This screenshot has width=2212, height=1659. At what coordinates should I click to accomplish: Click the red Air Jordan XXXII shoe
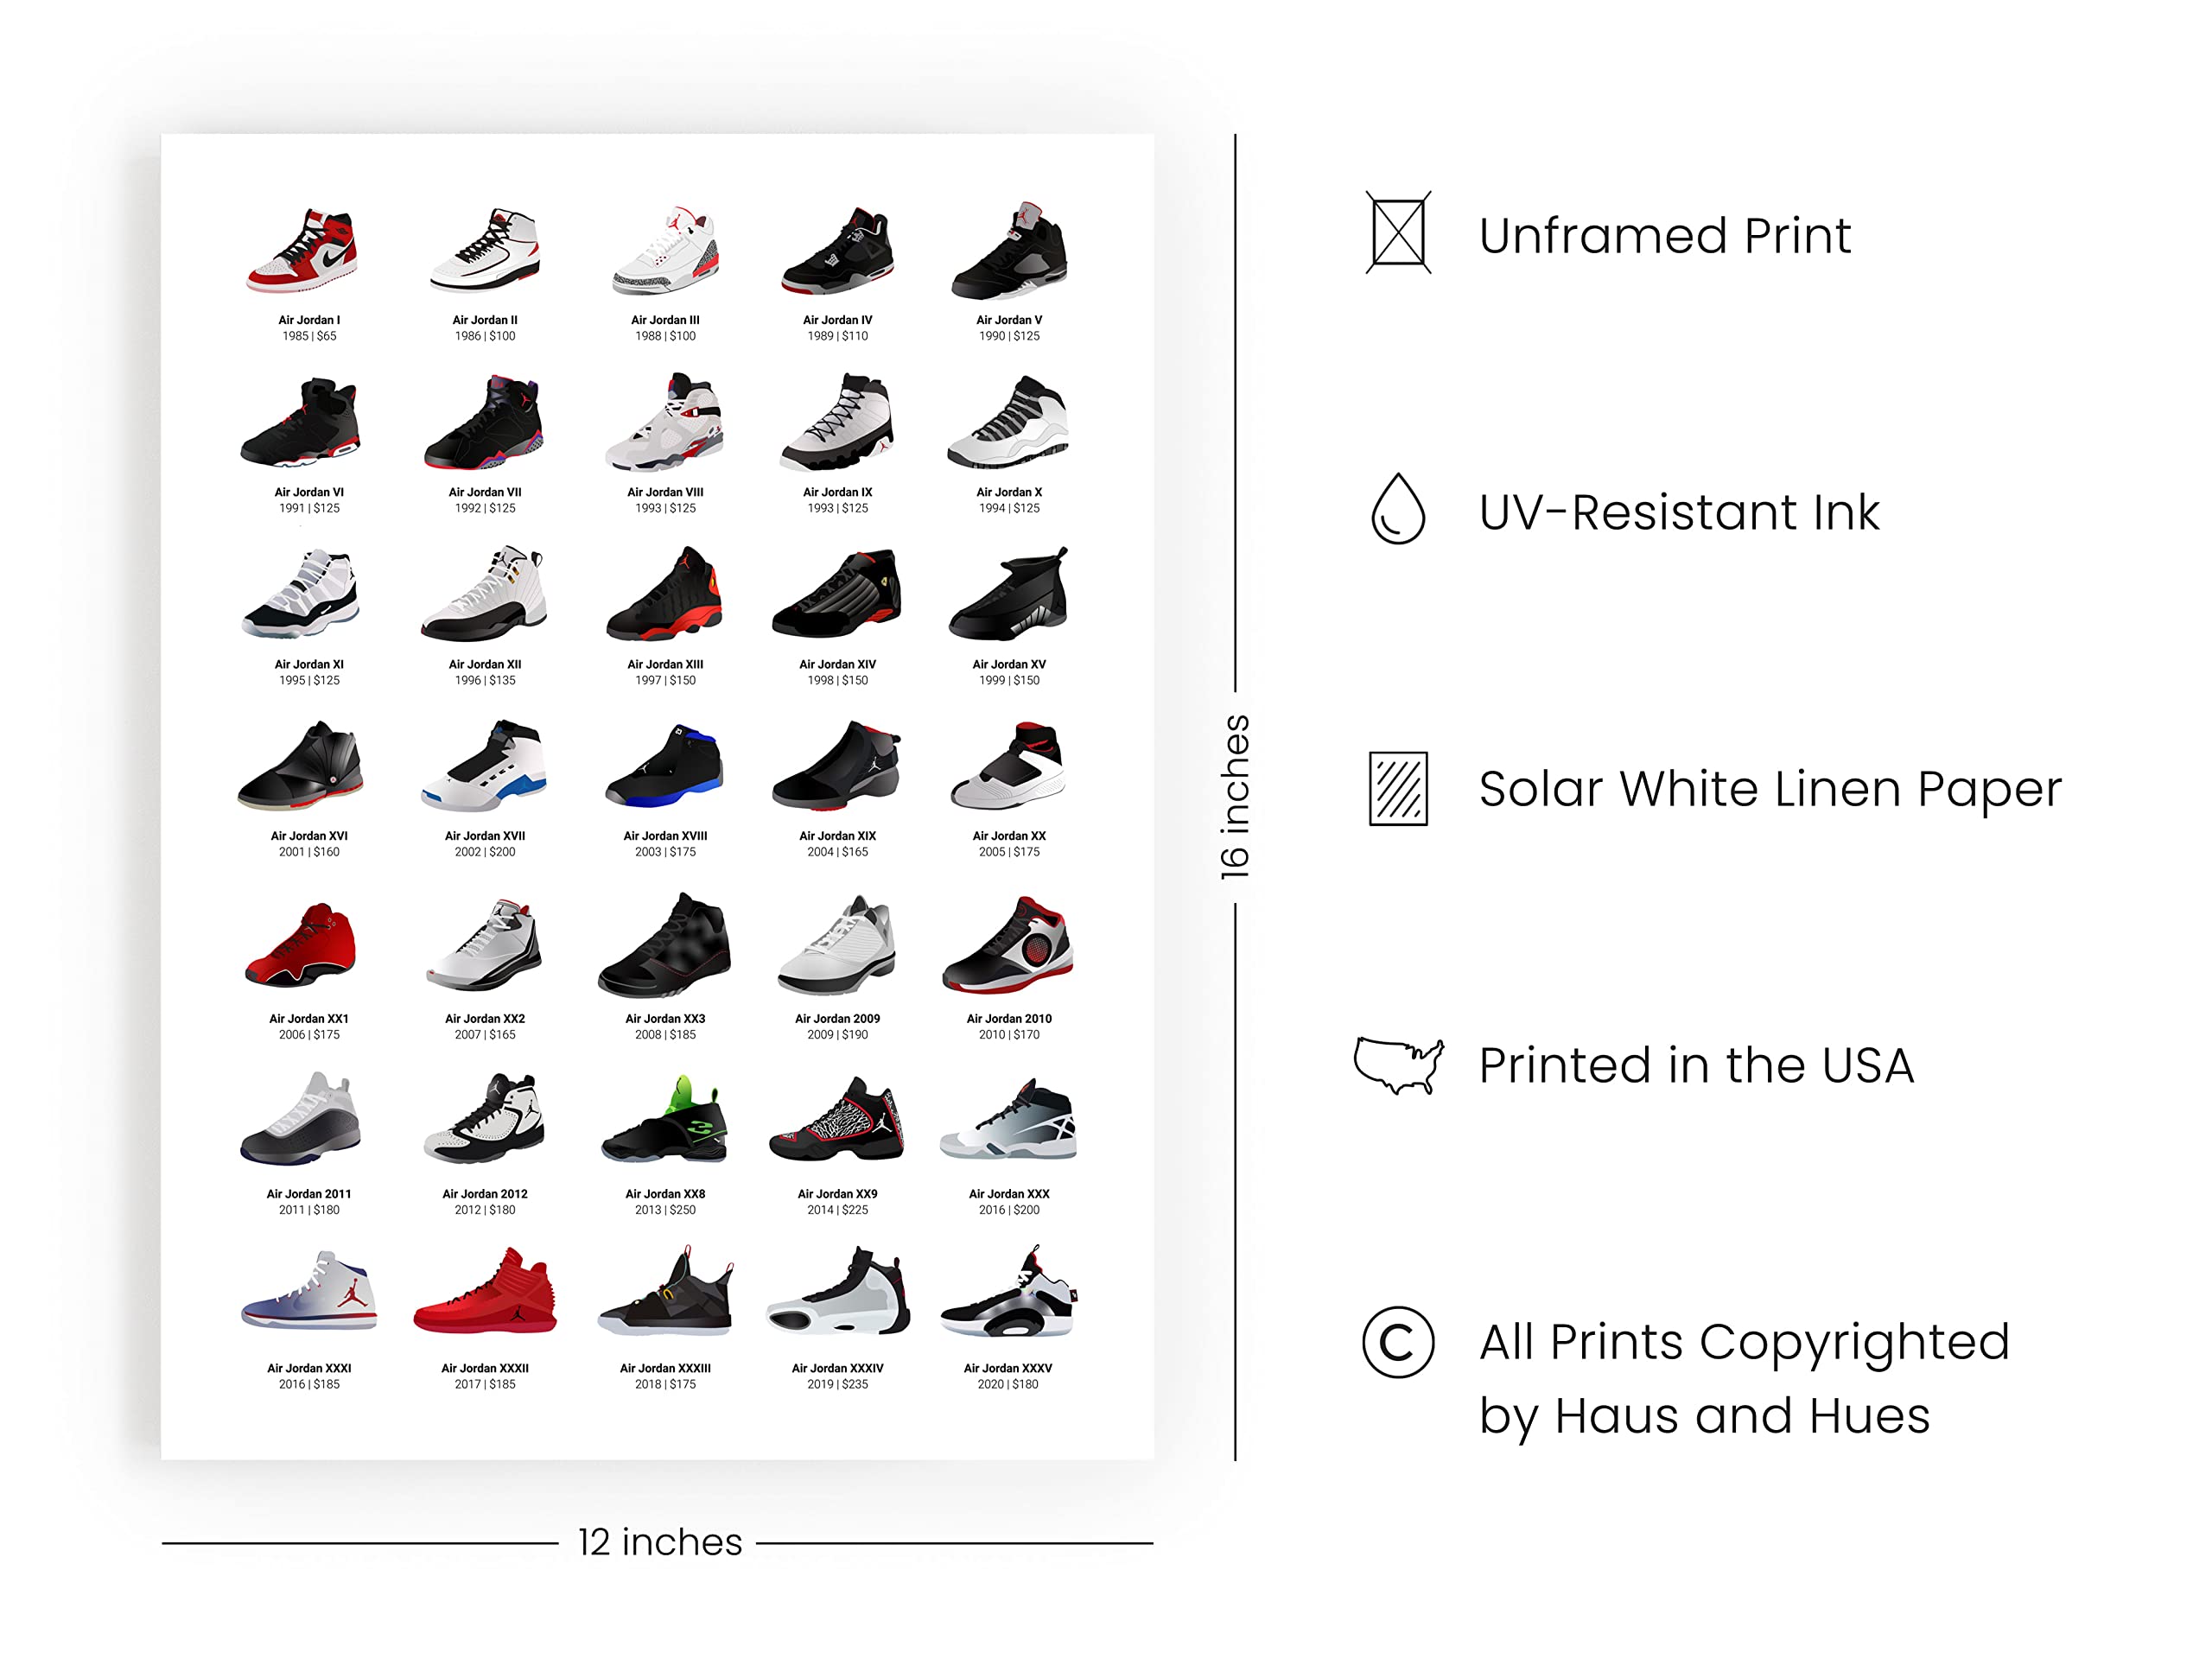[485, 1292]
